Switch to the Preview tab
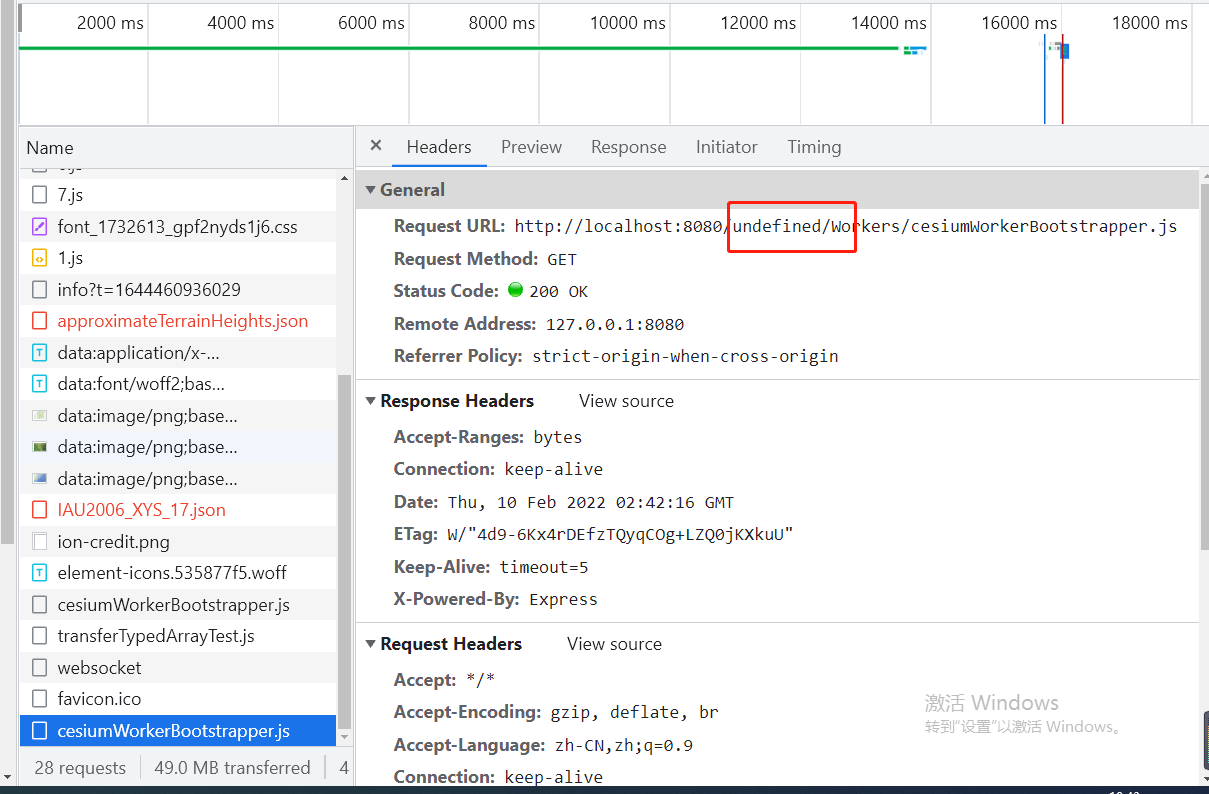The image size is (1209, 794). (x=531, y=146)
